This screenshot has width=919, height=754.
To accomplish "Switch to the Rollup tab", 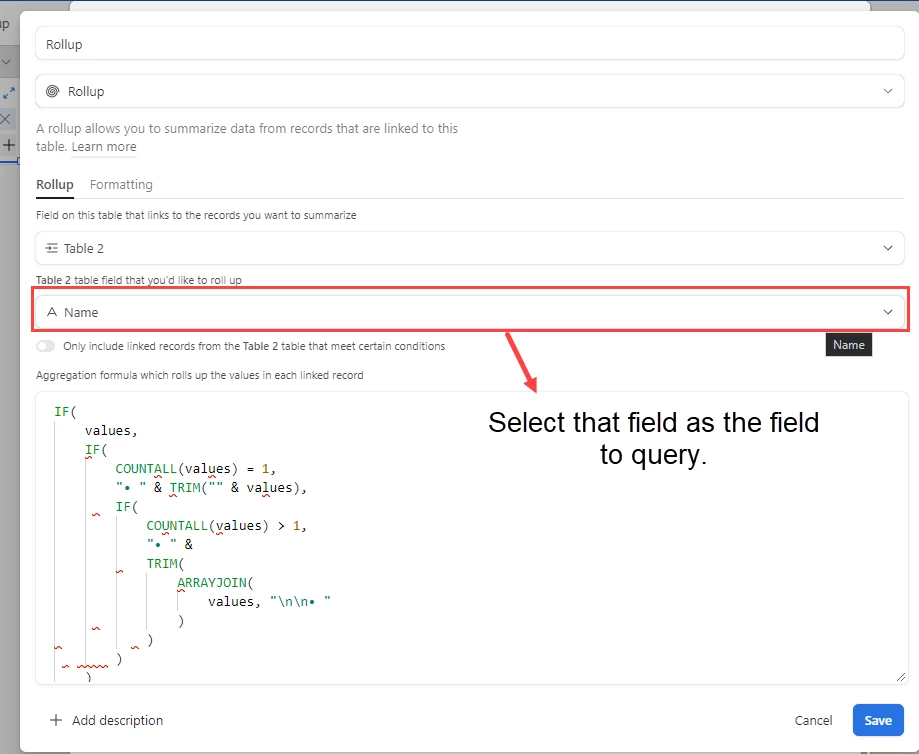I will coord(55,185).
